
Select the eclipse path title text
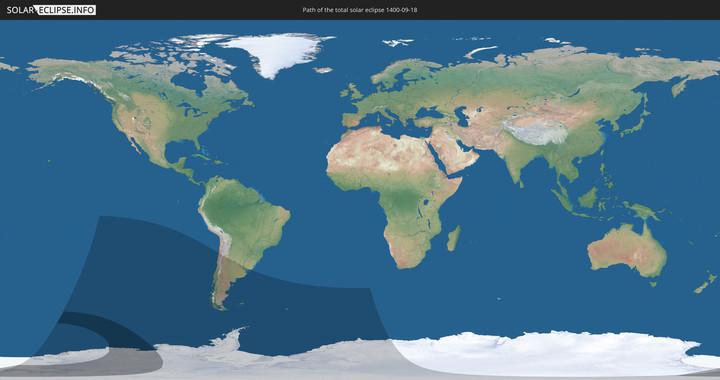[360, 10]
